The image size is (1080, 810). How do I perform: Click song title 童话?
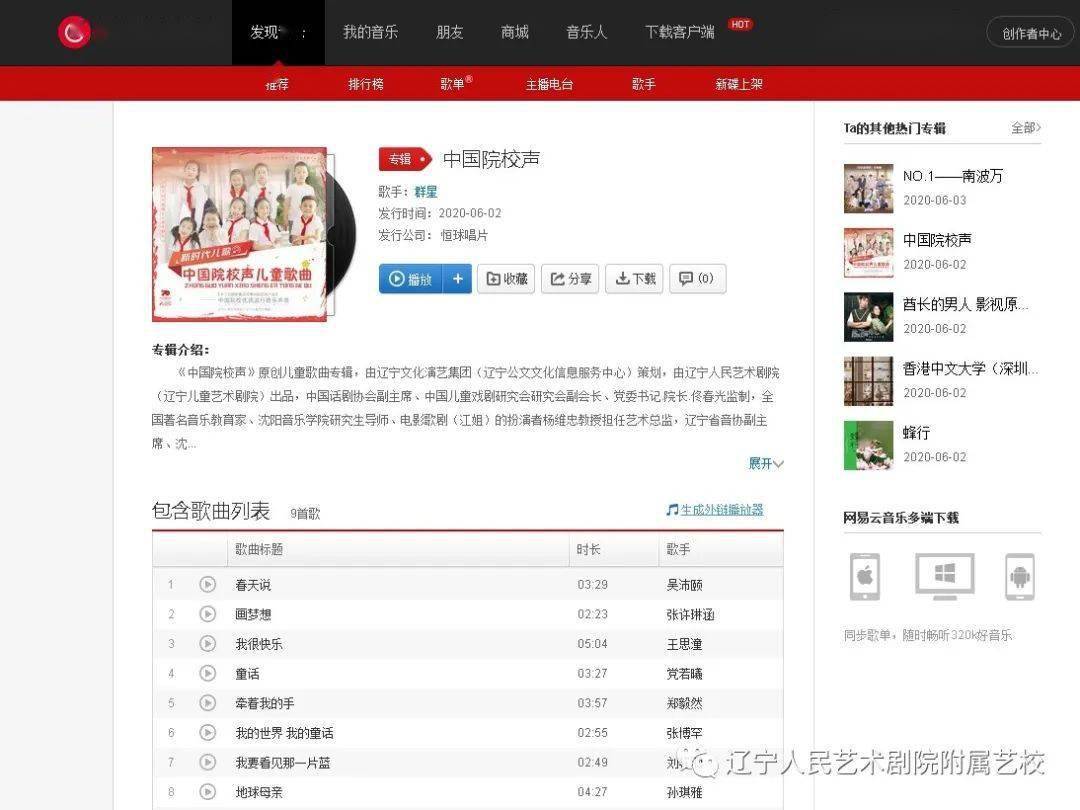tap(247, 674)
